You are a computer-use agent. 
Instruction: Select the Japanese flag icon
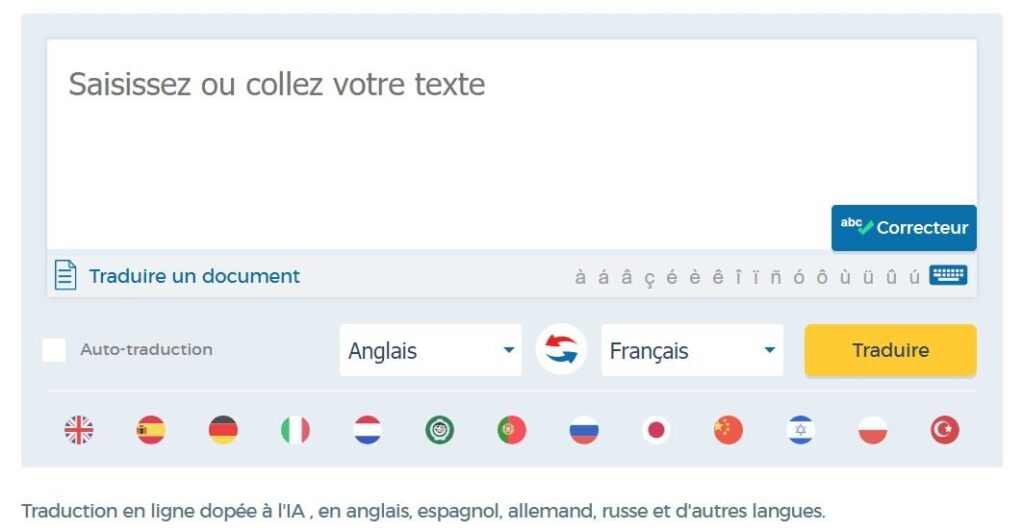[x=656, y=430]
